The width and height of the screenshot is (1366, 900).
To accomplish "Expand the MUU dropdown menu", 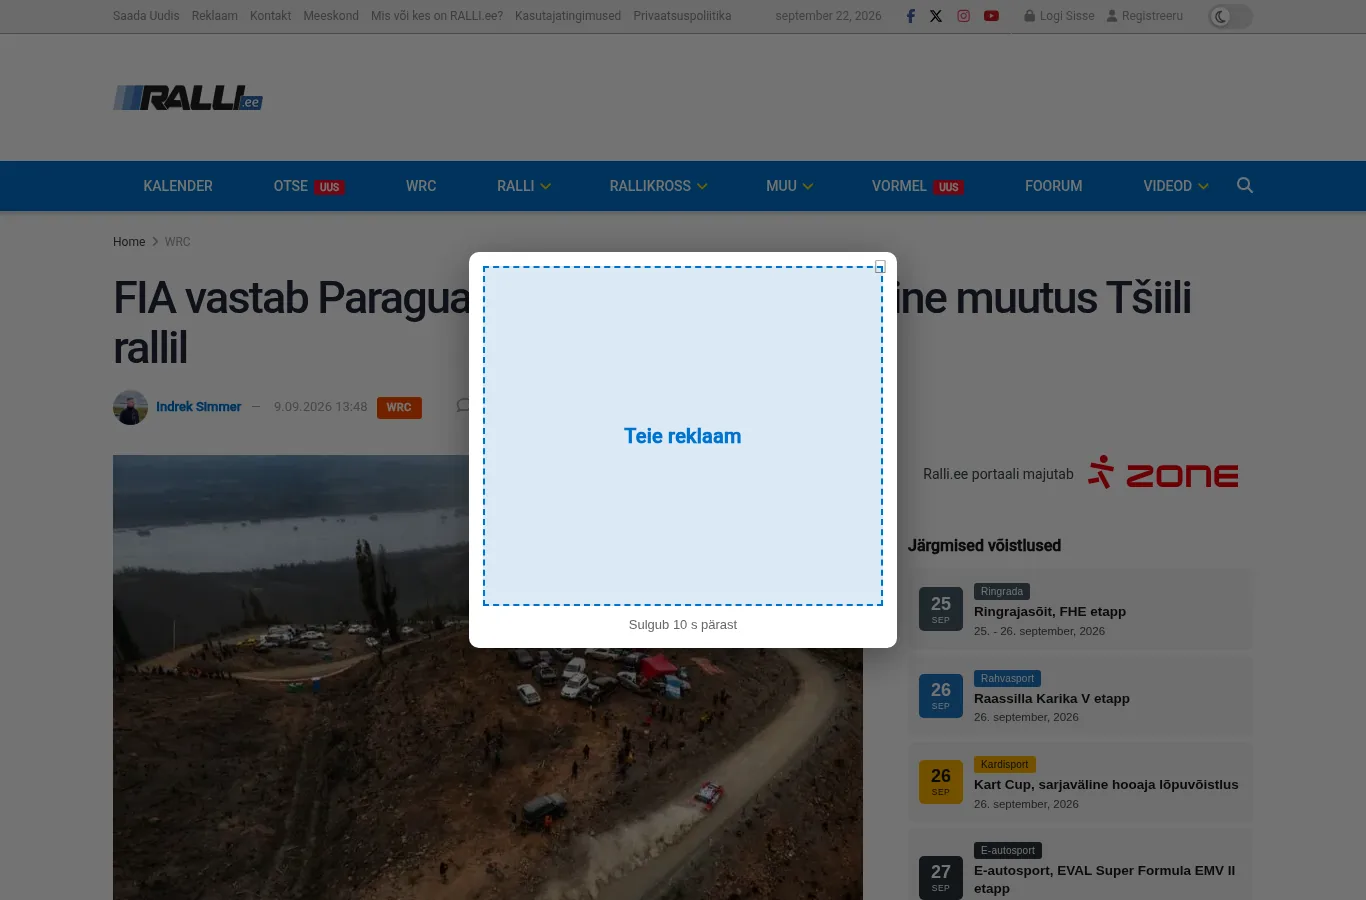I will coord(790,186).
